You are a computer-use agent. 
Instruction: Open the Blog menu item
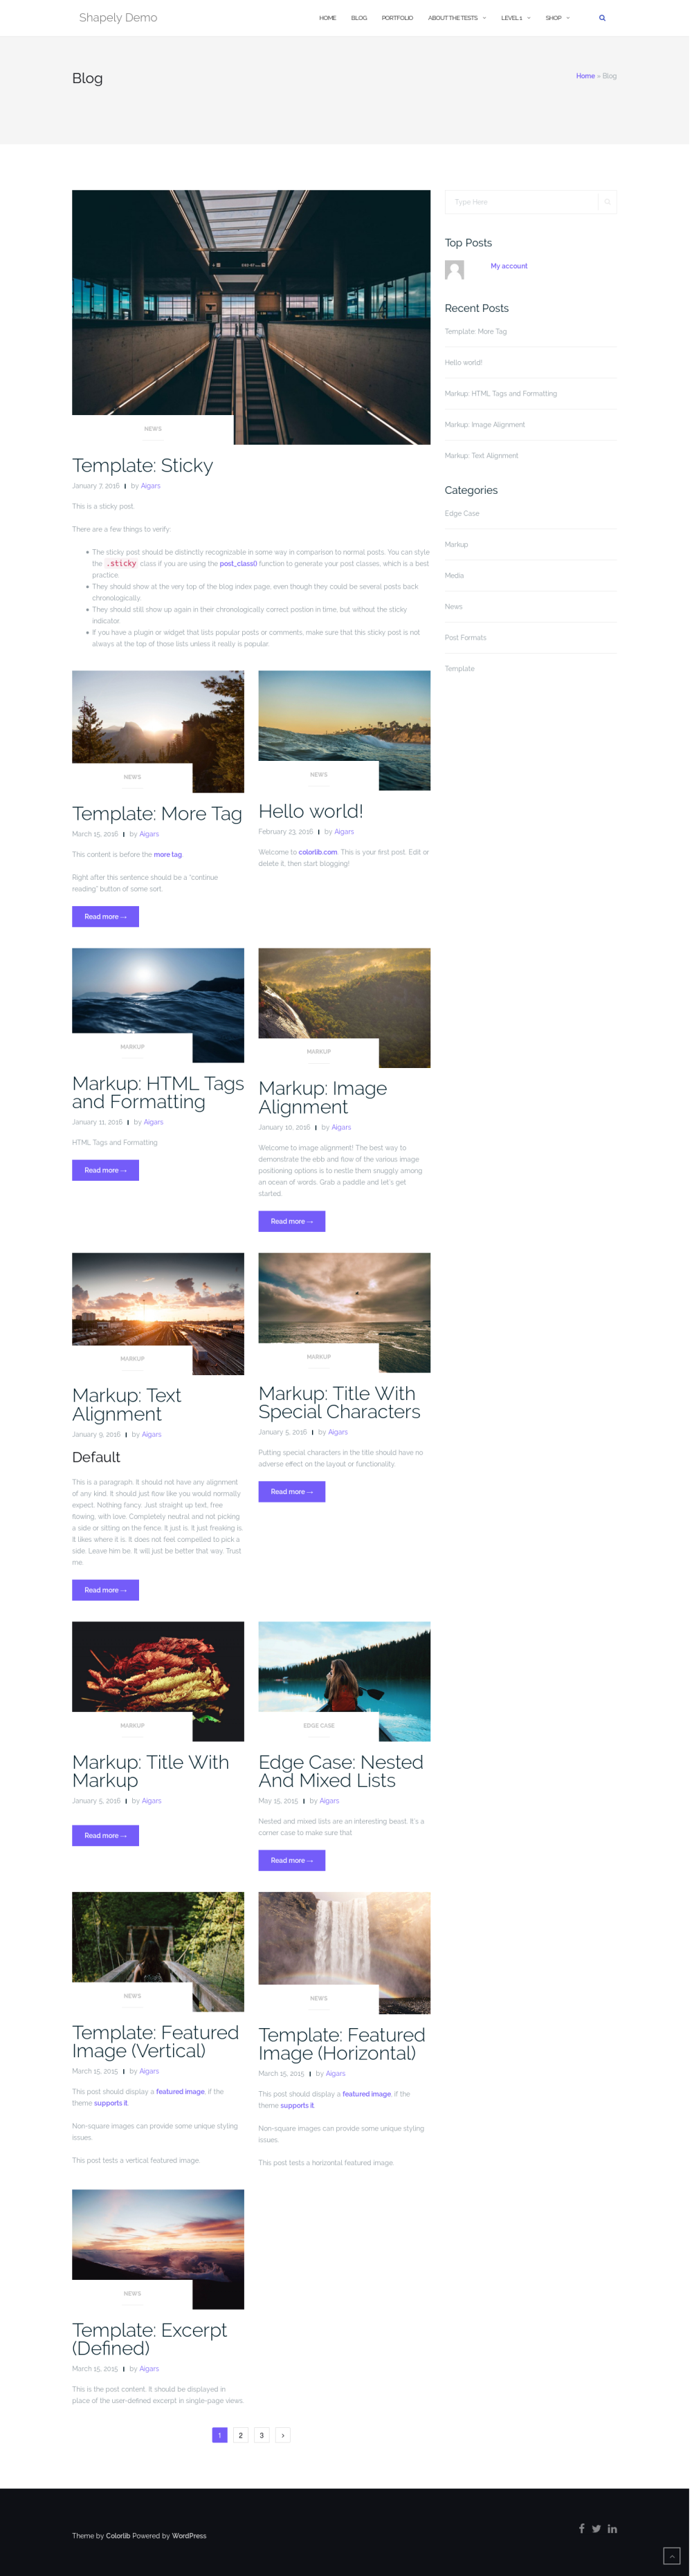(360, 18)
